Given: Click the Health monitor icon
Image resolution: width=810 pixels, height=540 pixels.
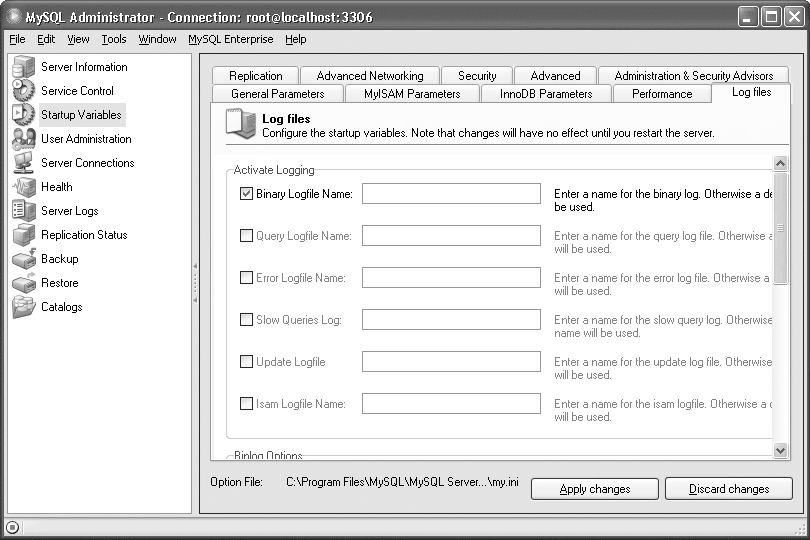Looking at the screenshot, I should [23, 187].
